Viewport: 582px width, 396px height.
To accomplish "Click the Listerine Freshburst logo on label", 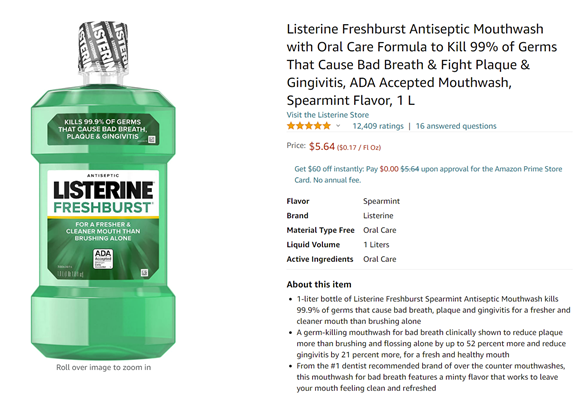I will pyautogui.click(x=103, y=197).
